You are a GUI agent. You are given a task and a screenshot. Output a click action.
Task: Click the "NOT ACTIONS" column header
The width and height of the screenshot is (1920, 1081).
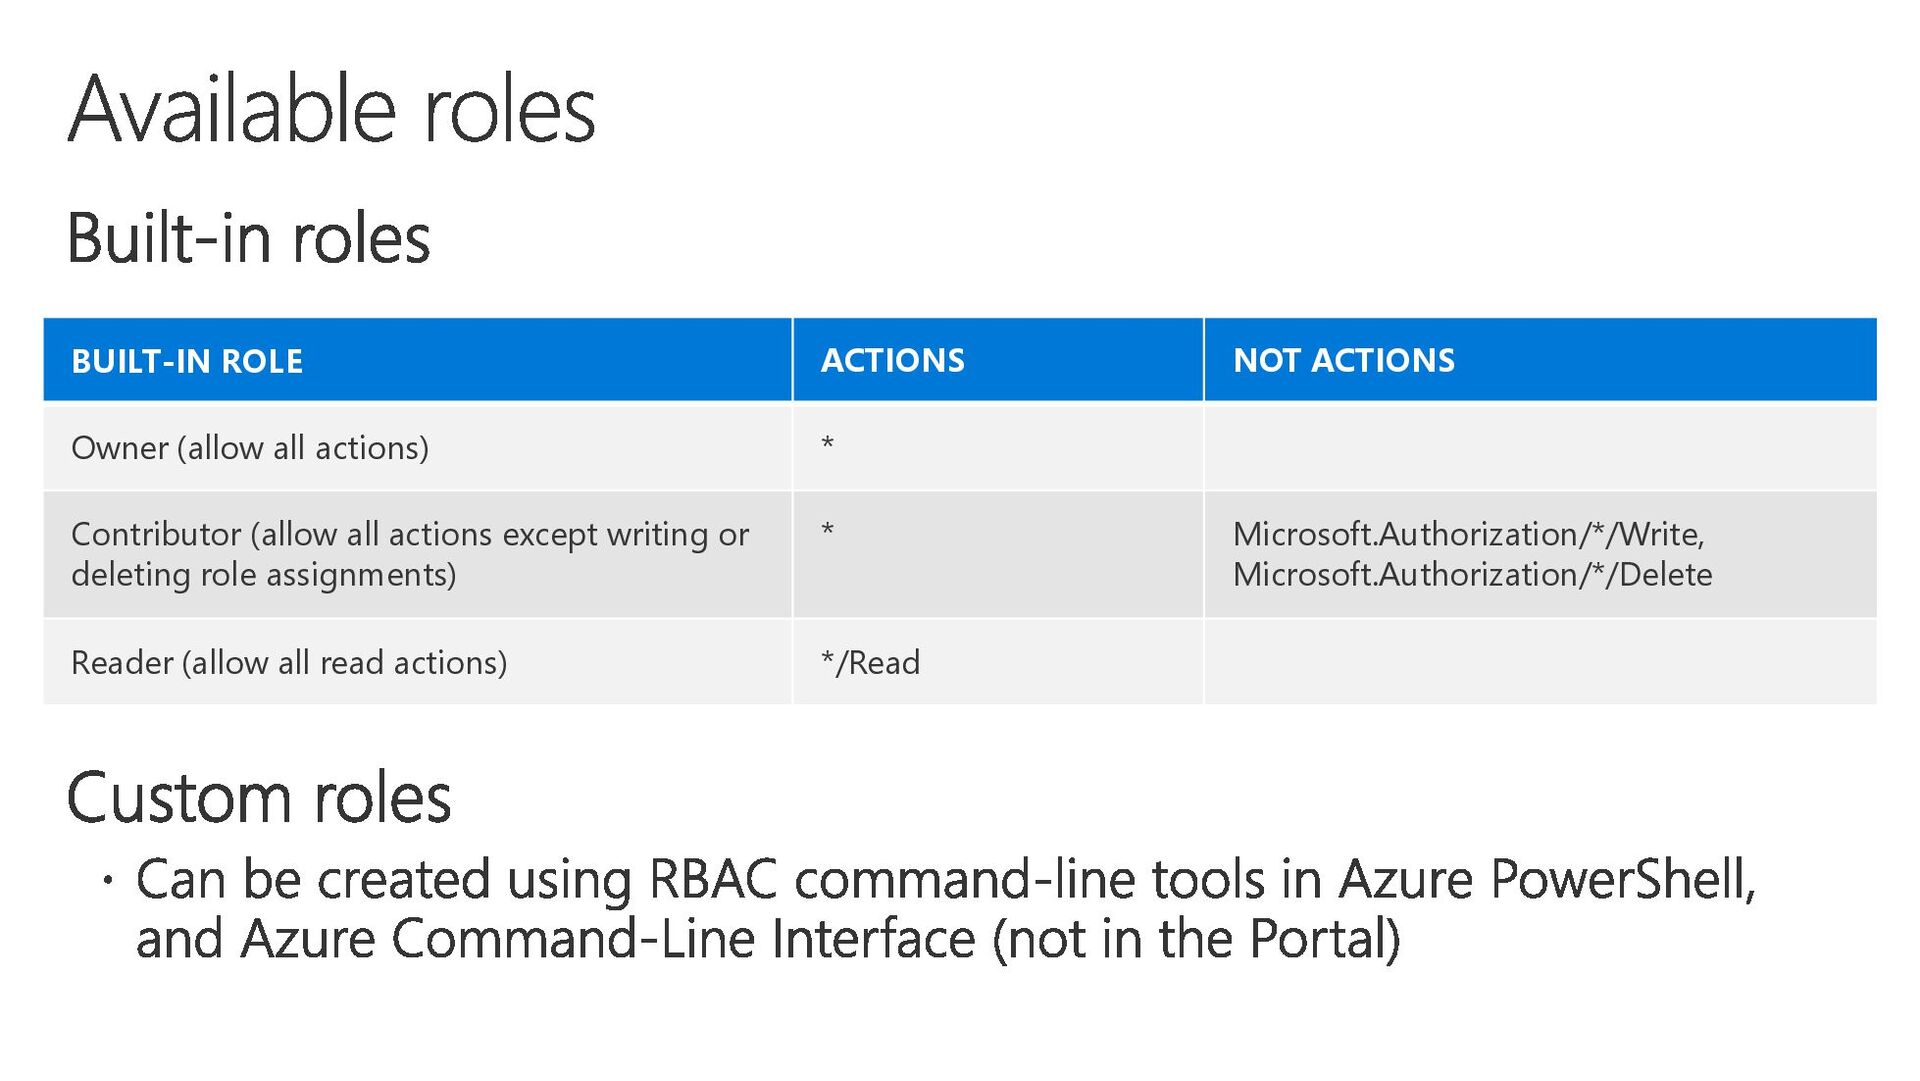point(1343,360)
